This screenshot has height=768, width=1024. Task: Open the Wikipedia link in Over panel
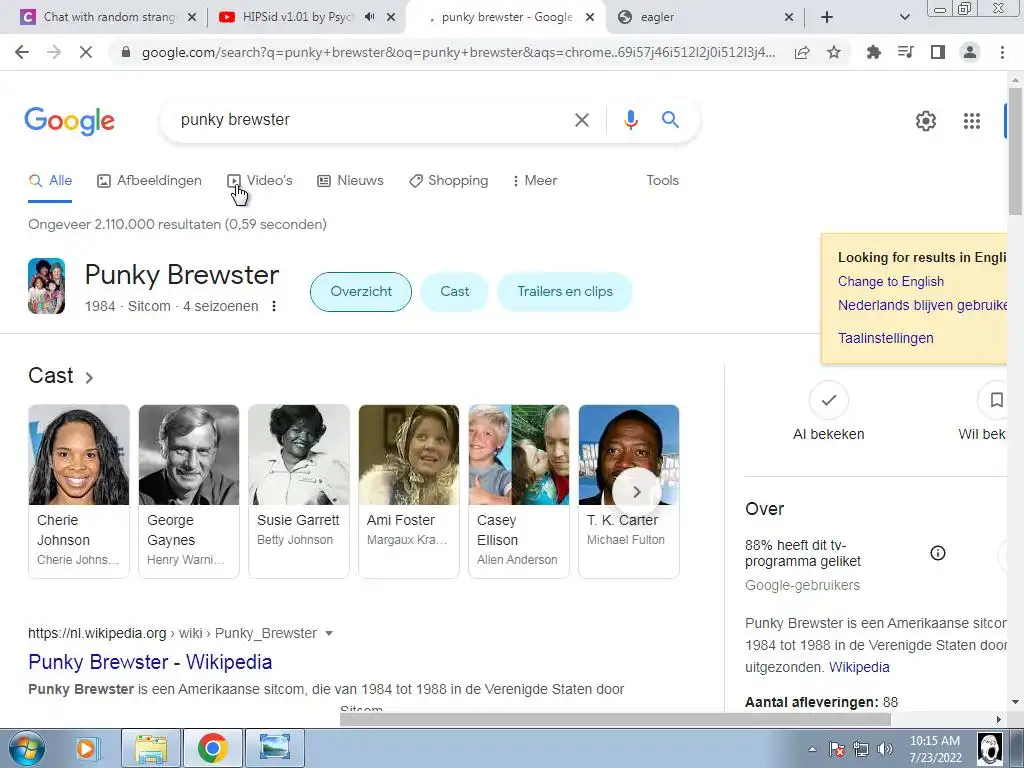click(859, 667)
